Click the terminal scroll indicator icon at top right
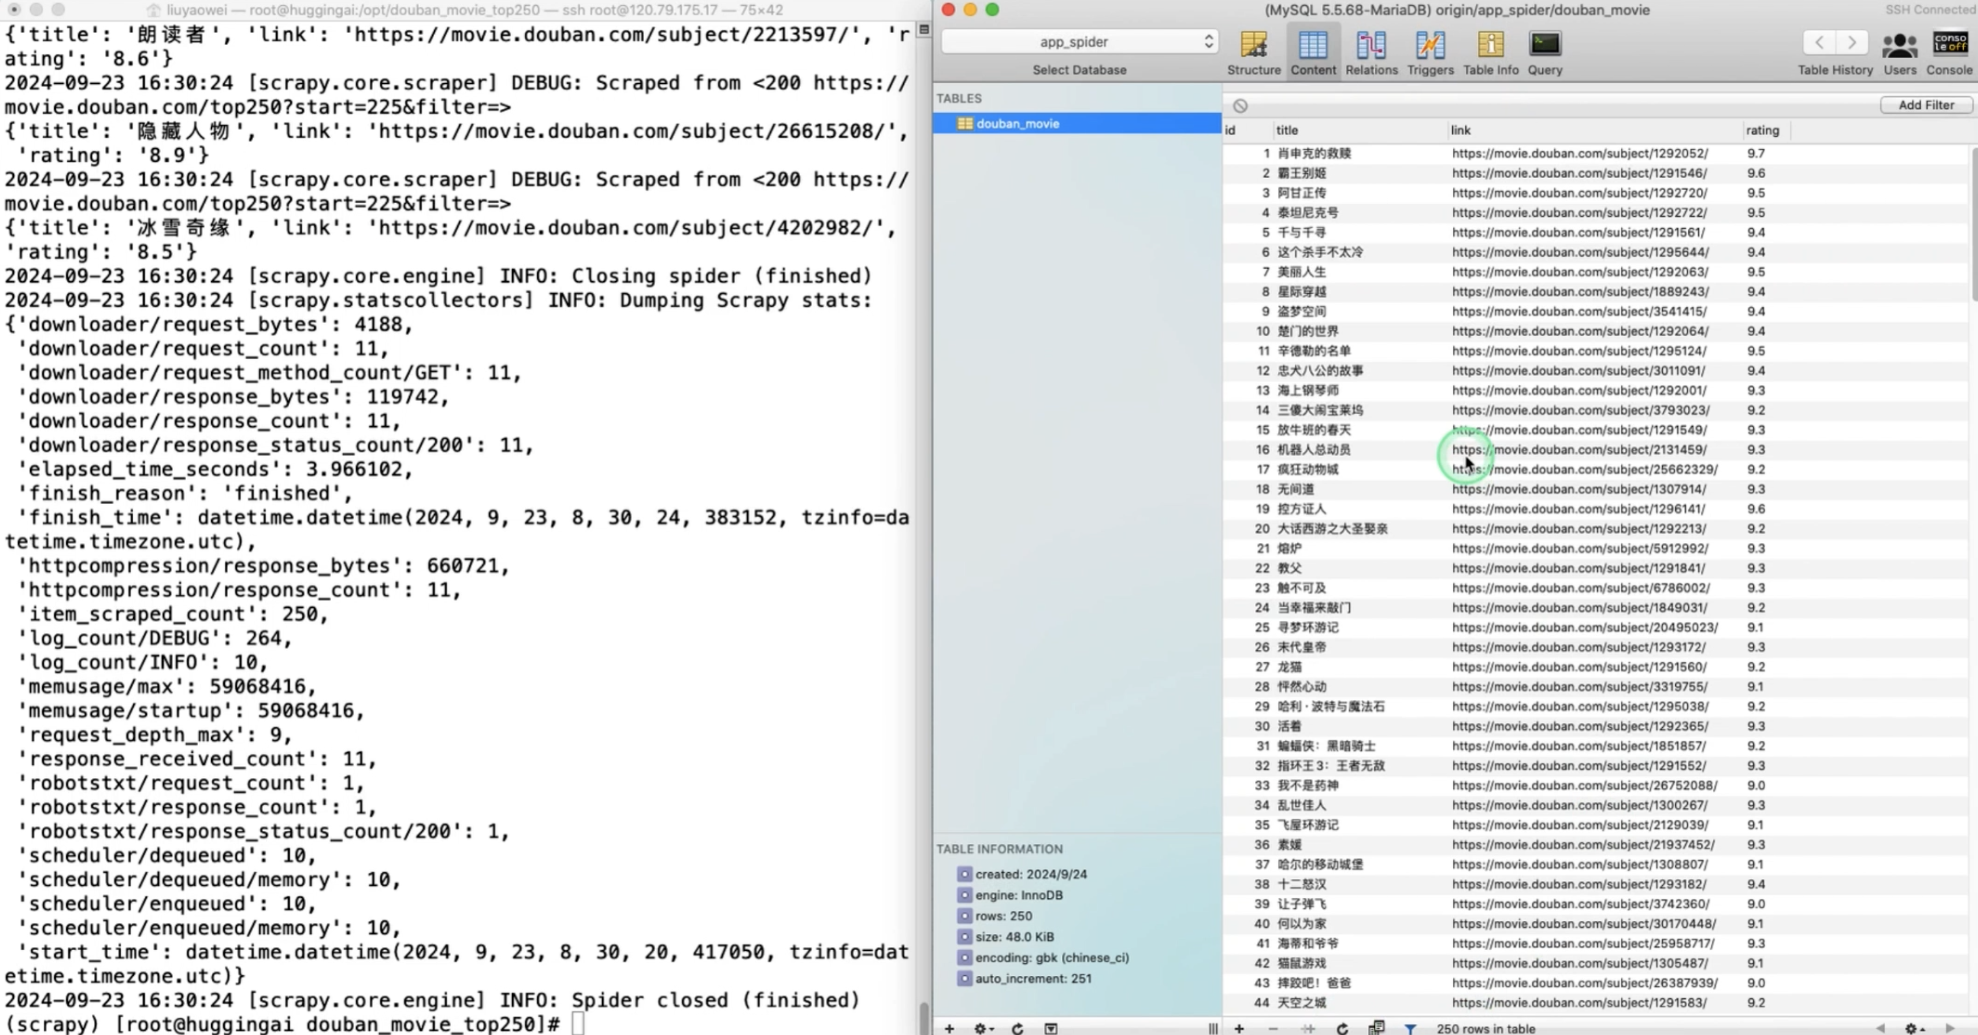Screen dimensions: 1978x1035 coord(924,30)
